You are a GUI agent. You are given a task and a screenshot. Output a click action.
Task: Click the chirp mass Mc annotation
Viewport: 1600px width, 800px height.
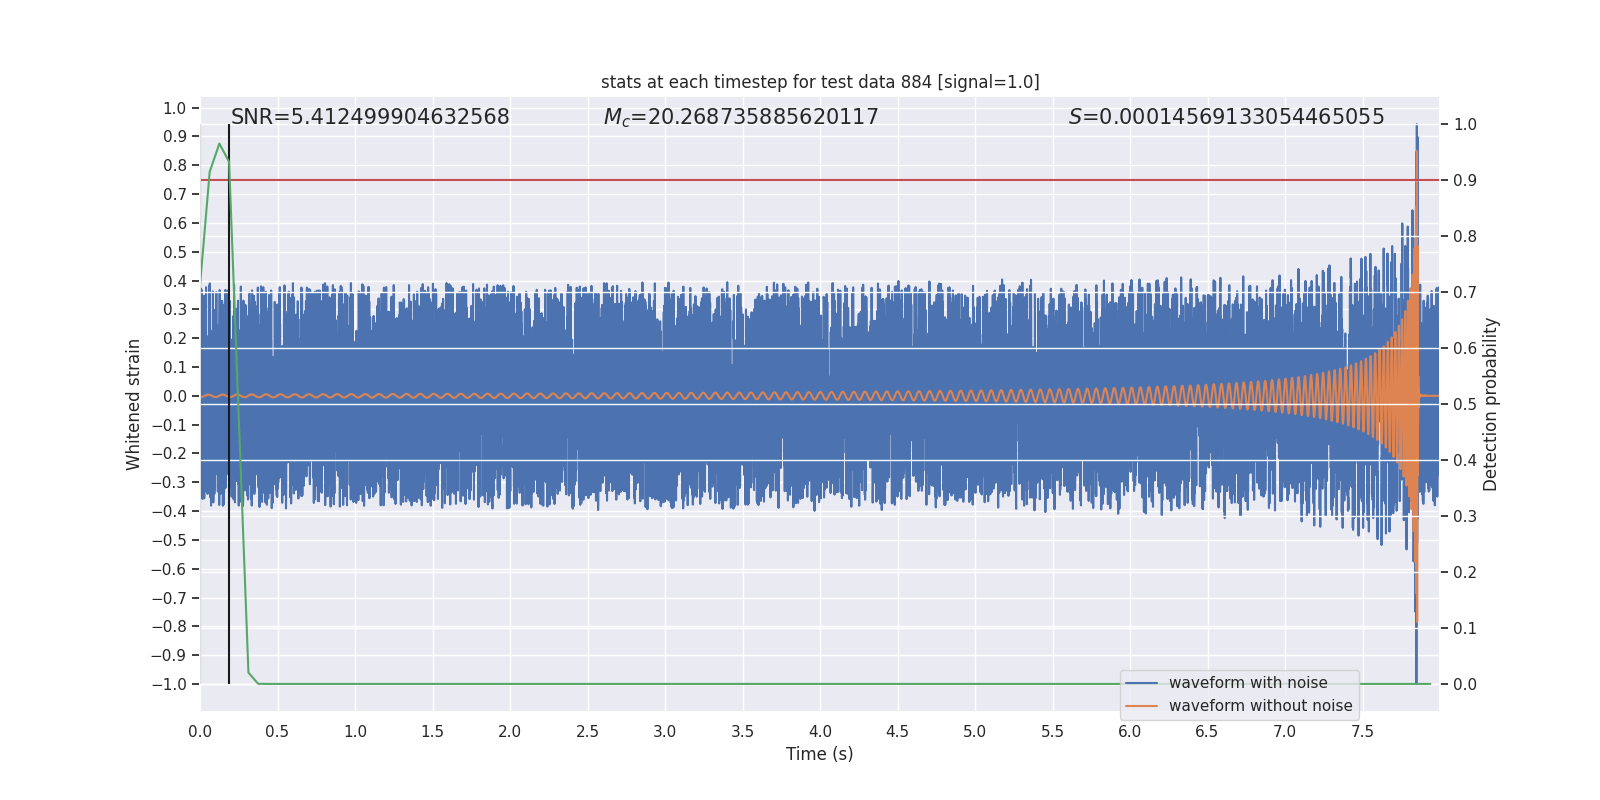(741, 117)
